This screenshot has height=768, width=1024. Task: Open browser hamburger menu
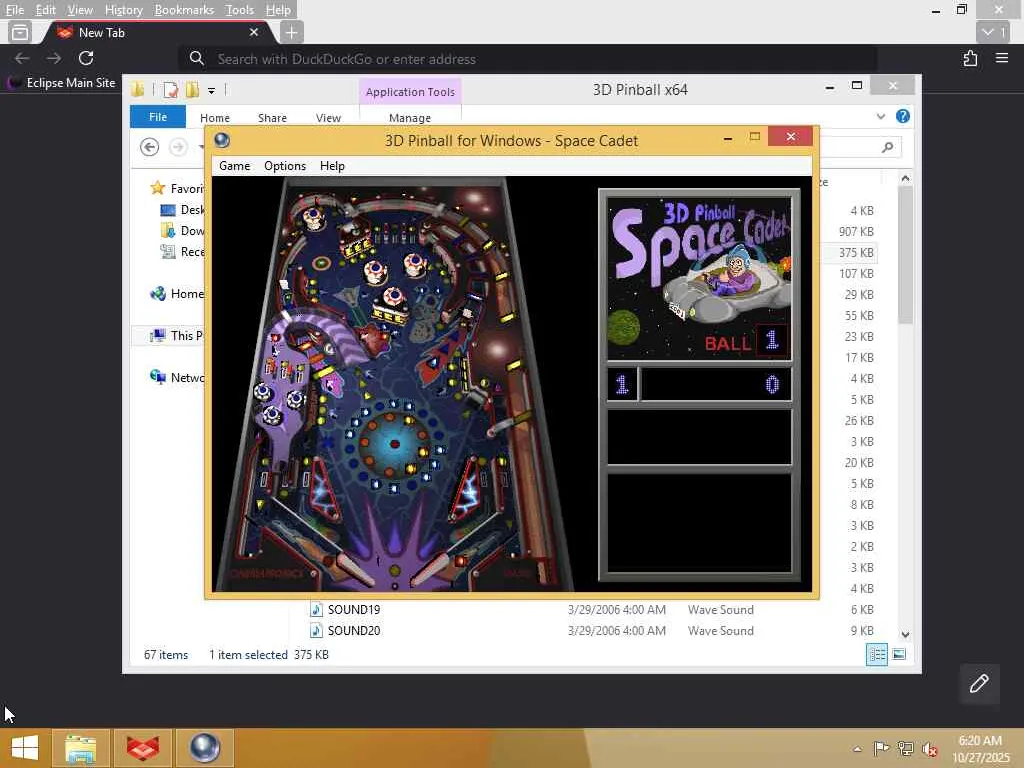click(1002, 58)
